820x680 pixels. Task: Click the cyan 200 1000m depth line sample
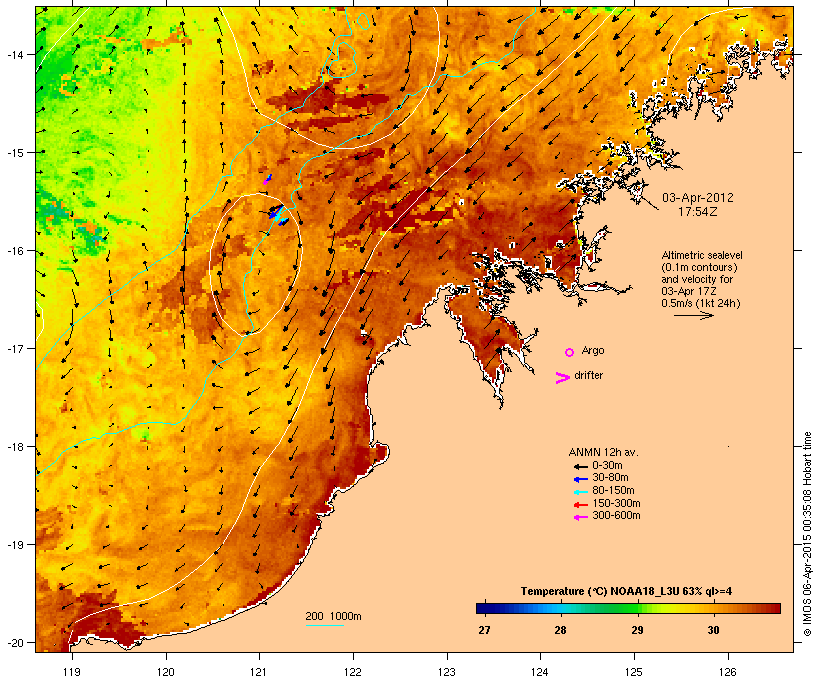pyautogui.click(x=325, y=626)
